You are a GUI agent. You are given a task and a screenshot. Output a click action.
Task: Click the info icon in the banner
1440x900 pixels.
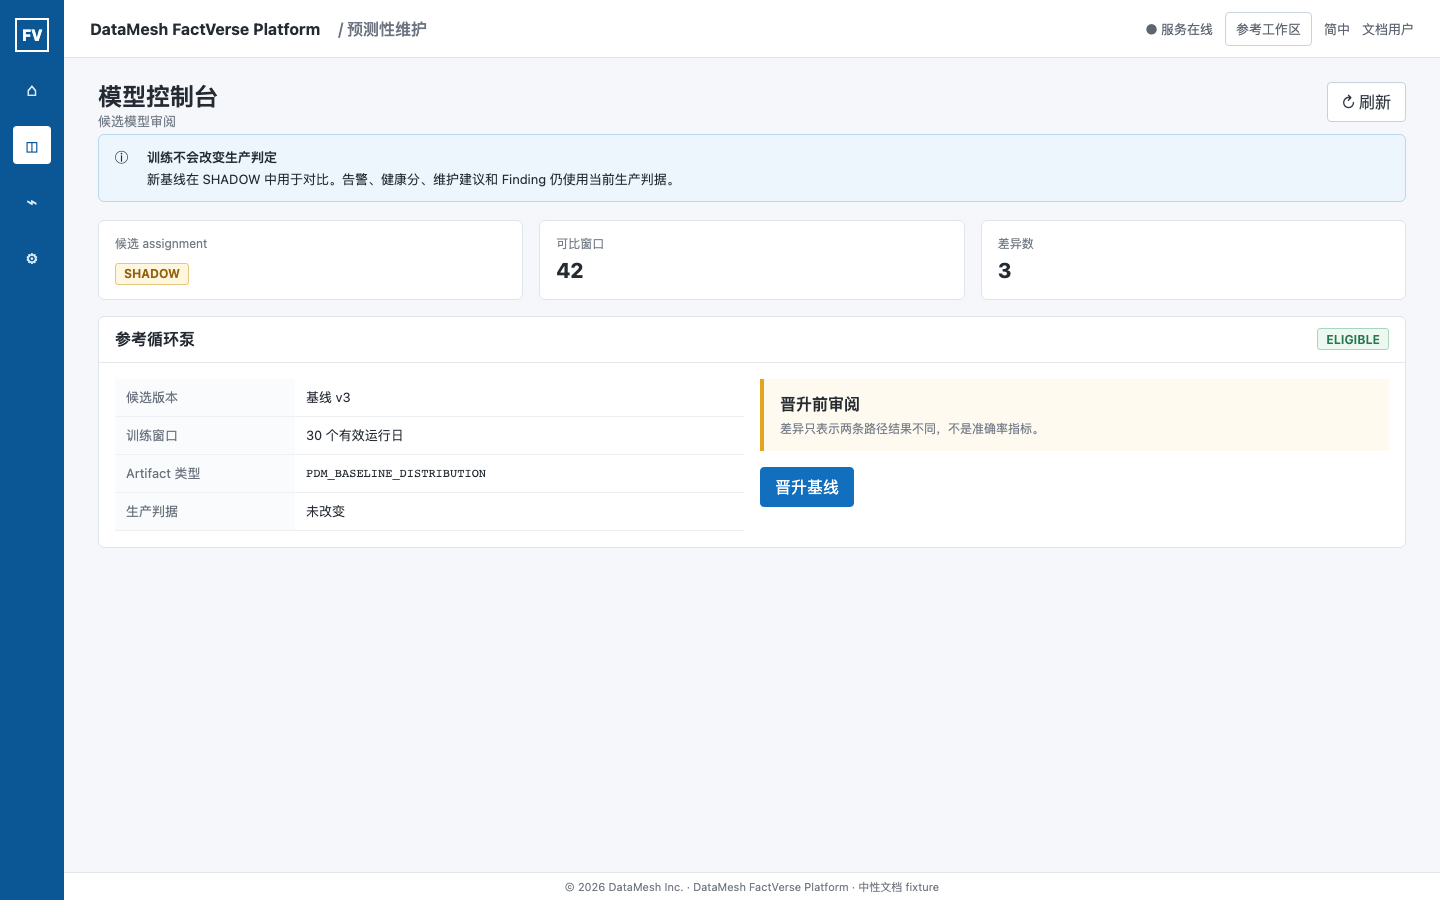point(122,157)
